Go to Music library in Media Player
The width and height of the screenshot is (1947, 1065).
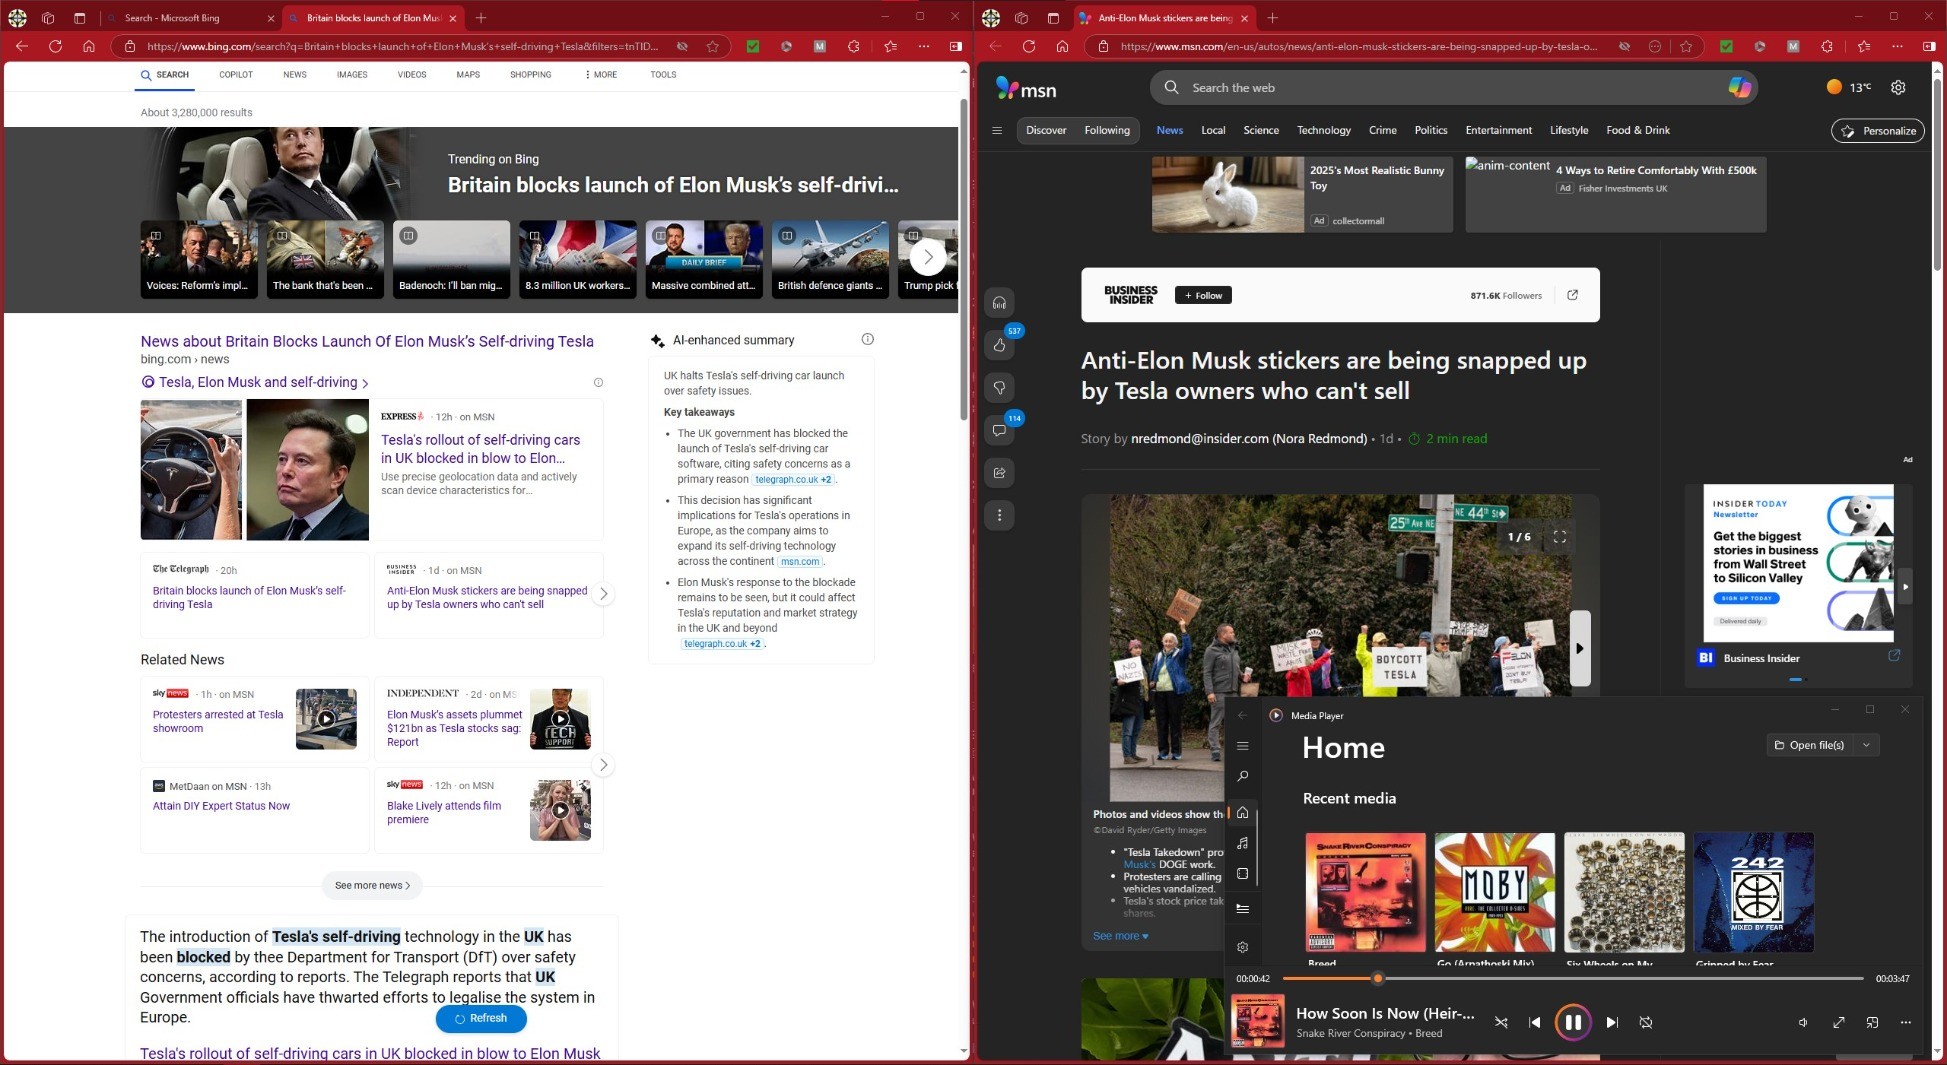pos(1243,843)
